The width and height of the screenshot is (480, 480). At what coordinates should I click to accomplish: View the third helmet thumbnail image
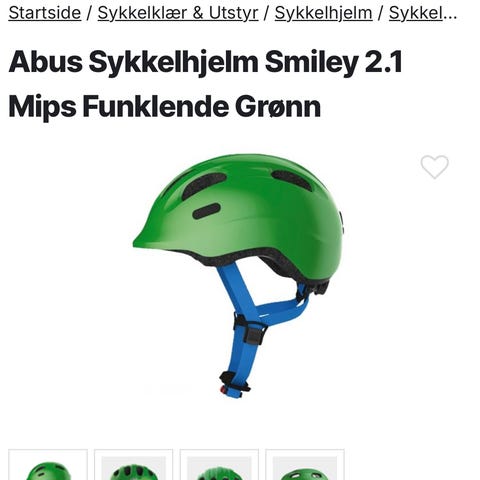(x=219, y=465)
